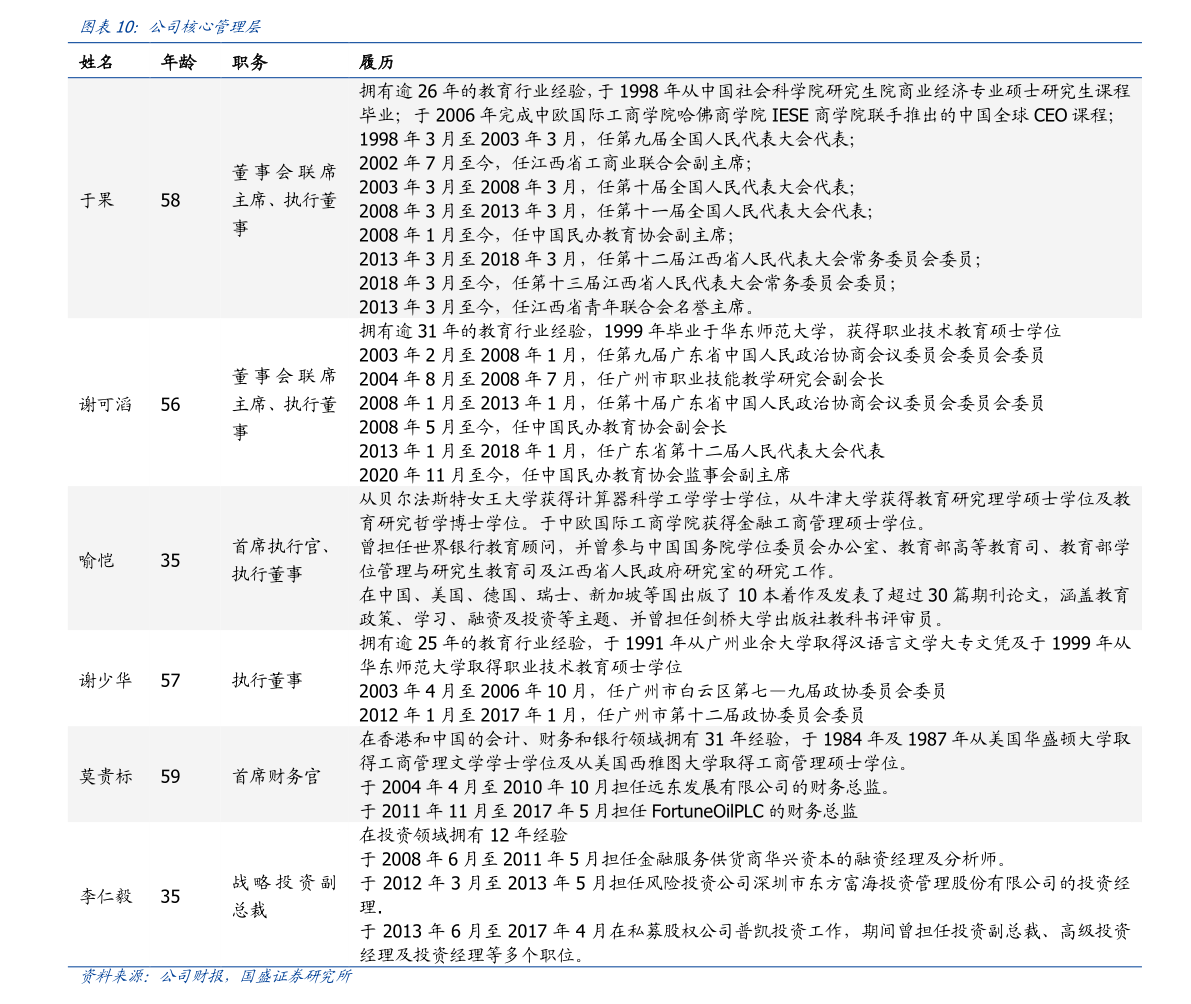Click the line '在投资领域拥有 12 年经验'

pyautogui.click(x=463, y=835)
